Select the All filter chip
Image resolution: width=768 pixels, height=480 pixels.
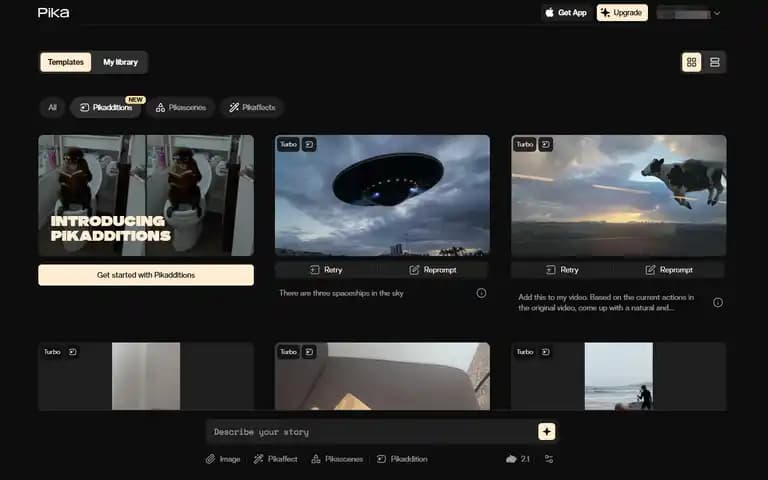coord(52,107)
